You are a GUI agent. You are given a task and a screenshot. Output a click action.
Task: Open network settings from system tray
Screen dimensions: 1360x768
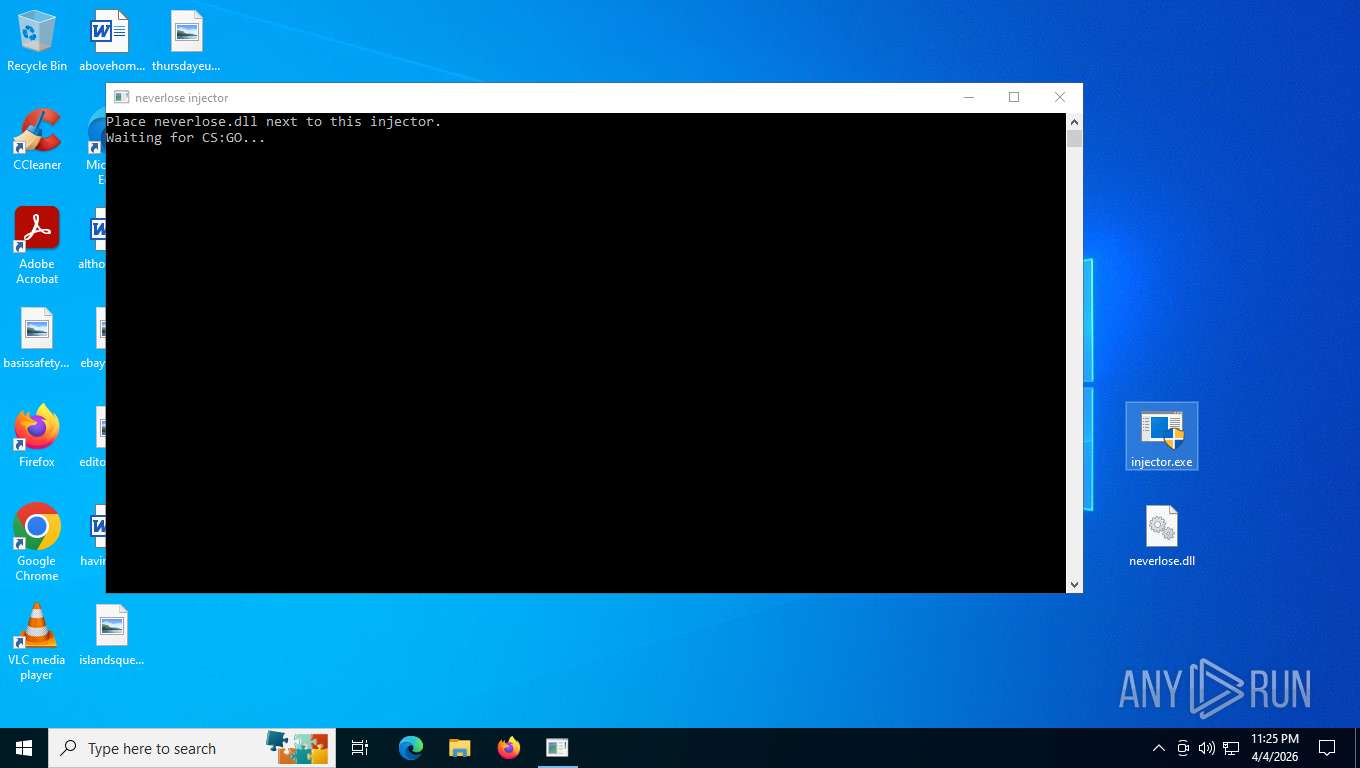click(1231, 748)
